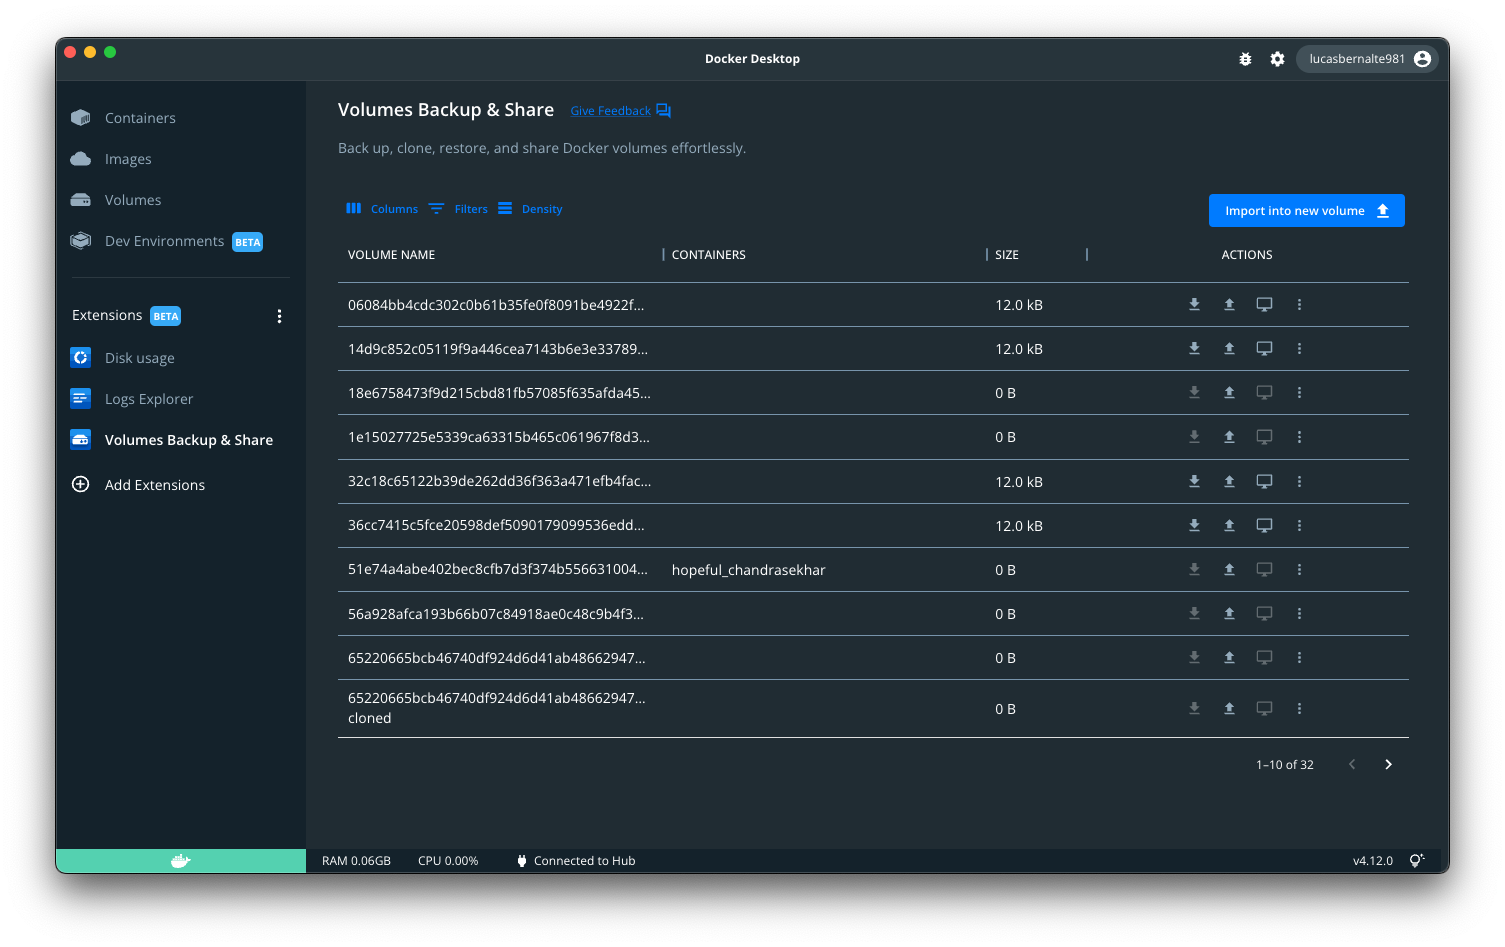Image resolution: width=1505 pixels, height=947 pixels.
Task: Click monitor icon for volume 36cc7415c5fc
Action: [x=1264, y=526]
